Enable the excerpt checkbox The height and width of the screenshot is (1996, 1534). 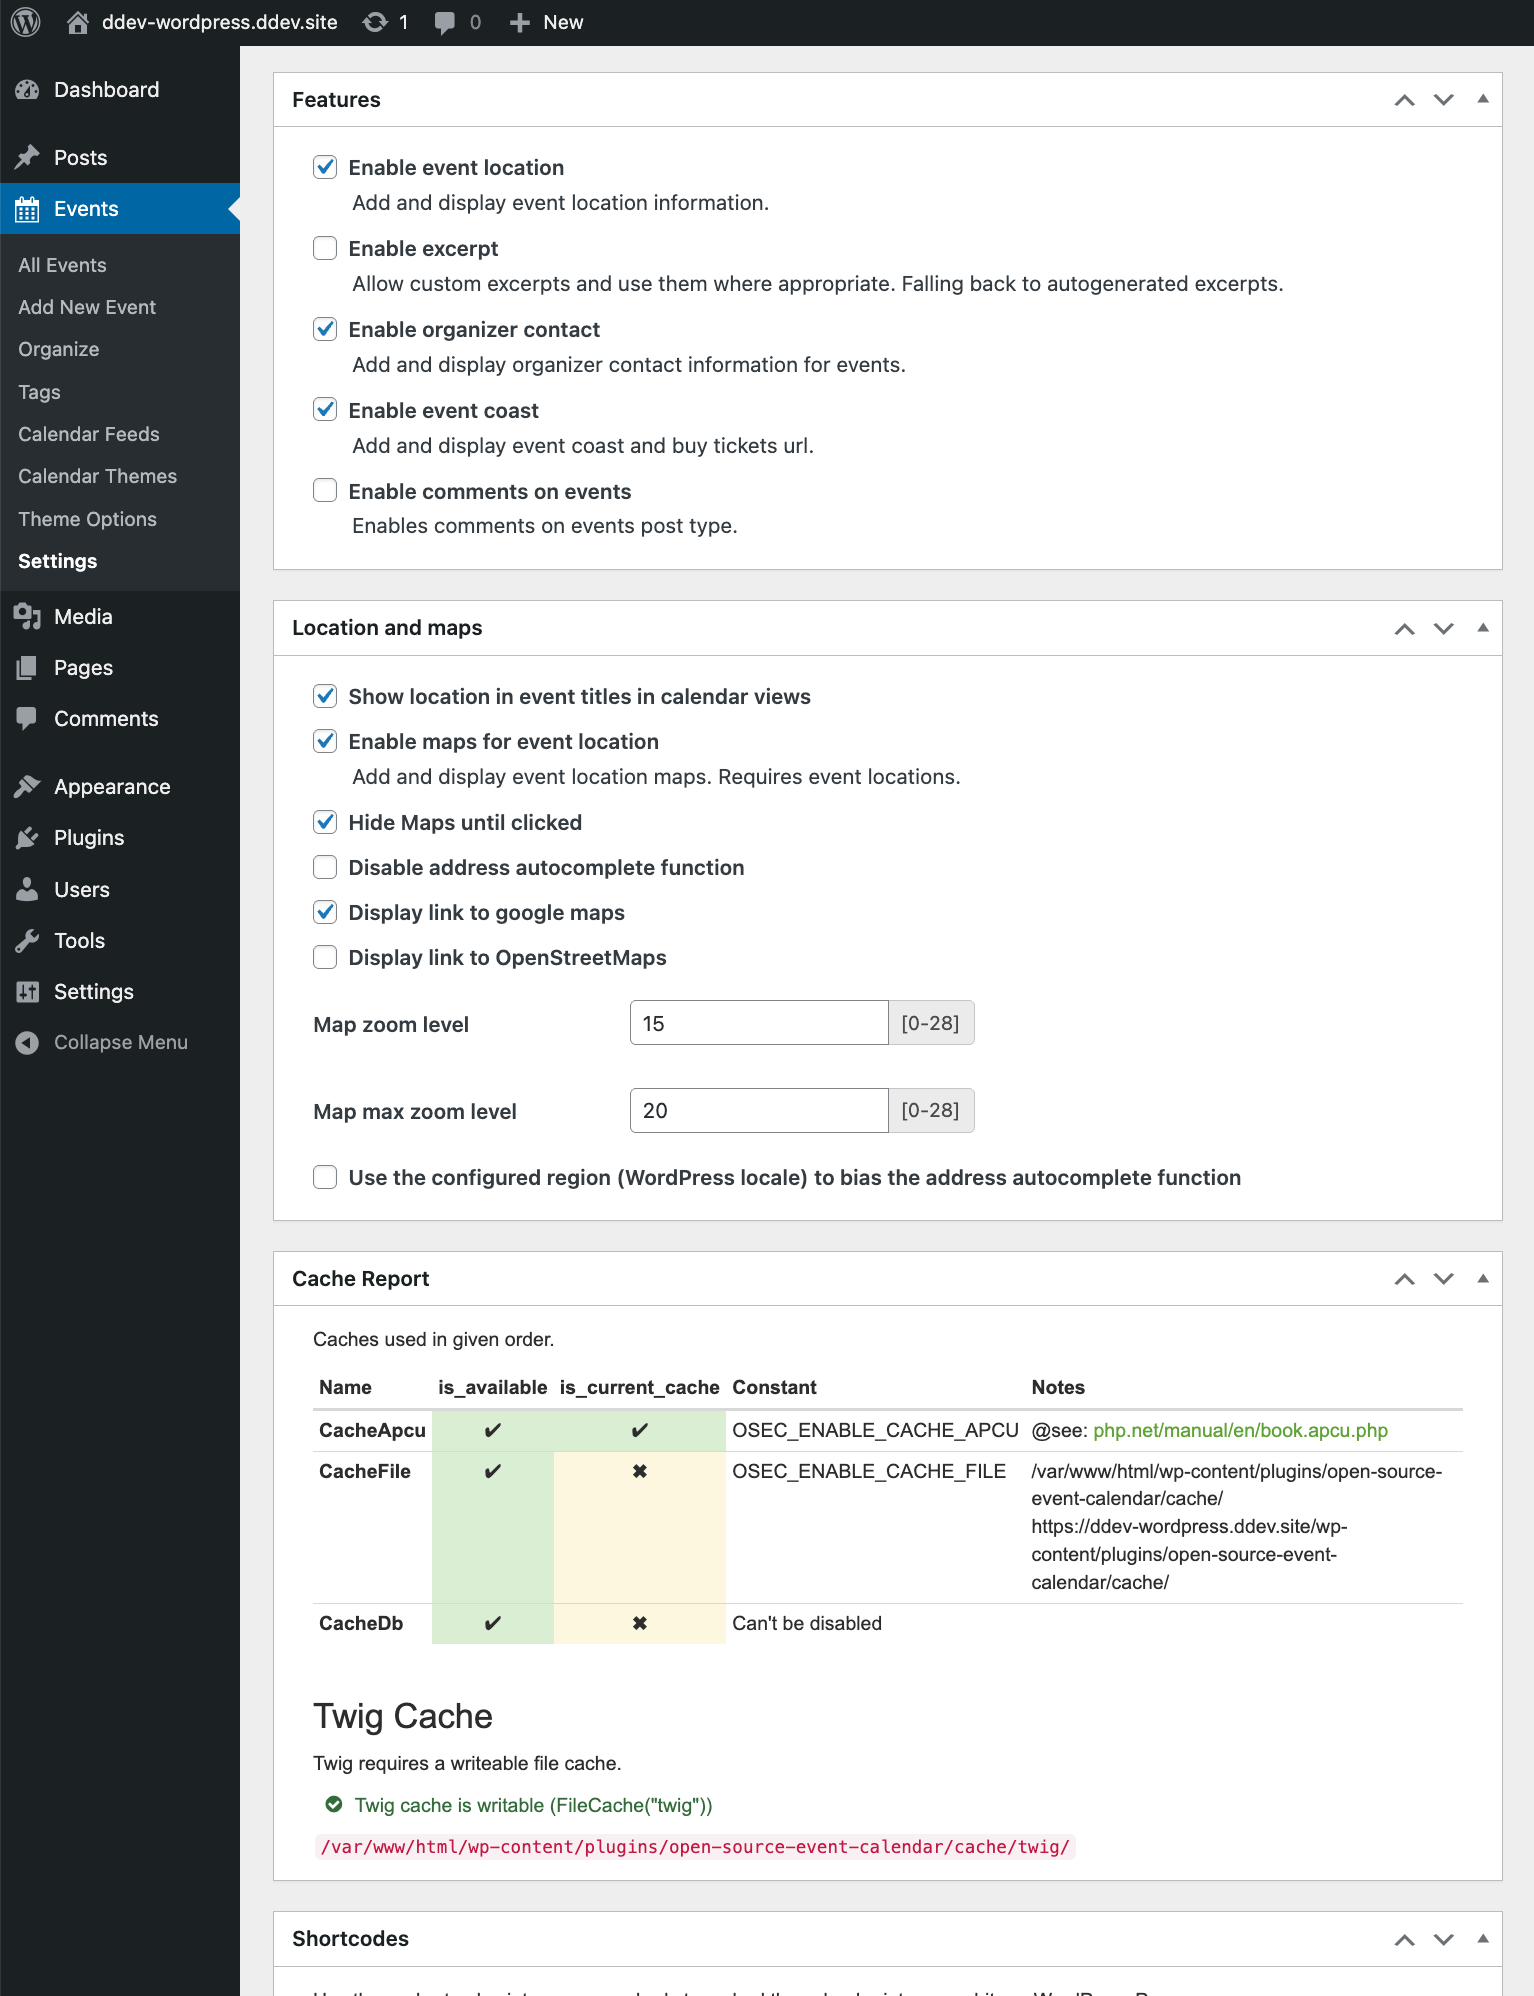325,249
